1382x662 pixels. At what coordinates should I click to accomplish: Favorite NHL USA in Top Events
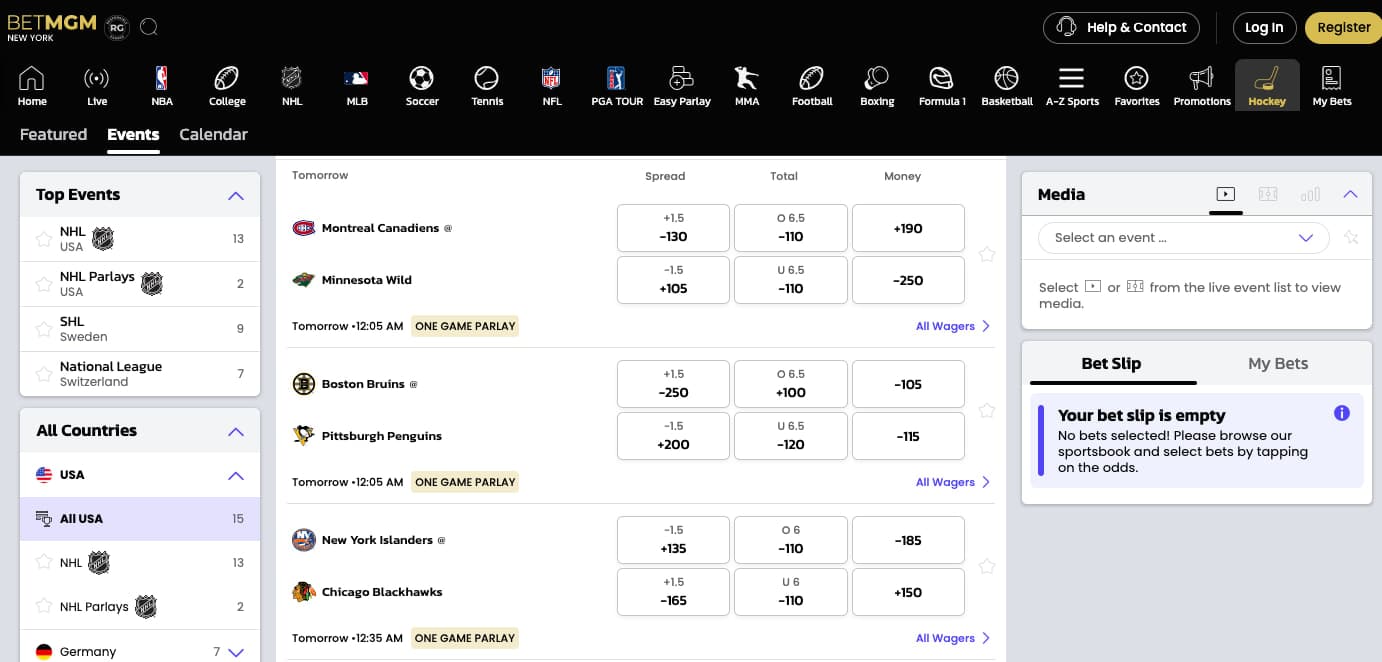click(x=44, y=239)
